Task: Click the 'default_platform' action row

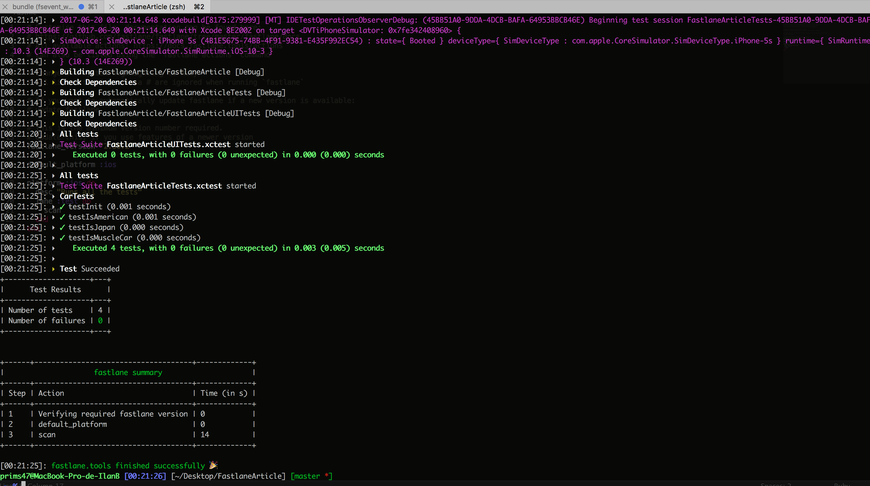Action: click(128, 424)
